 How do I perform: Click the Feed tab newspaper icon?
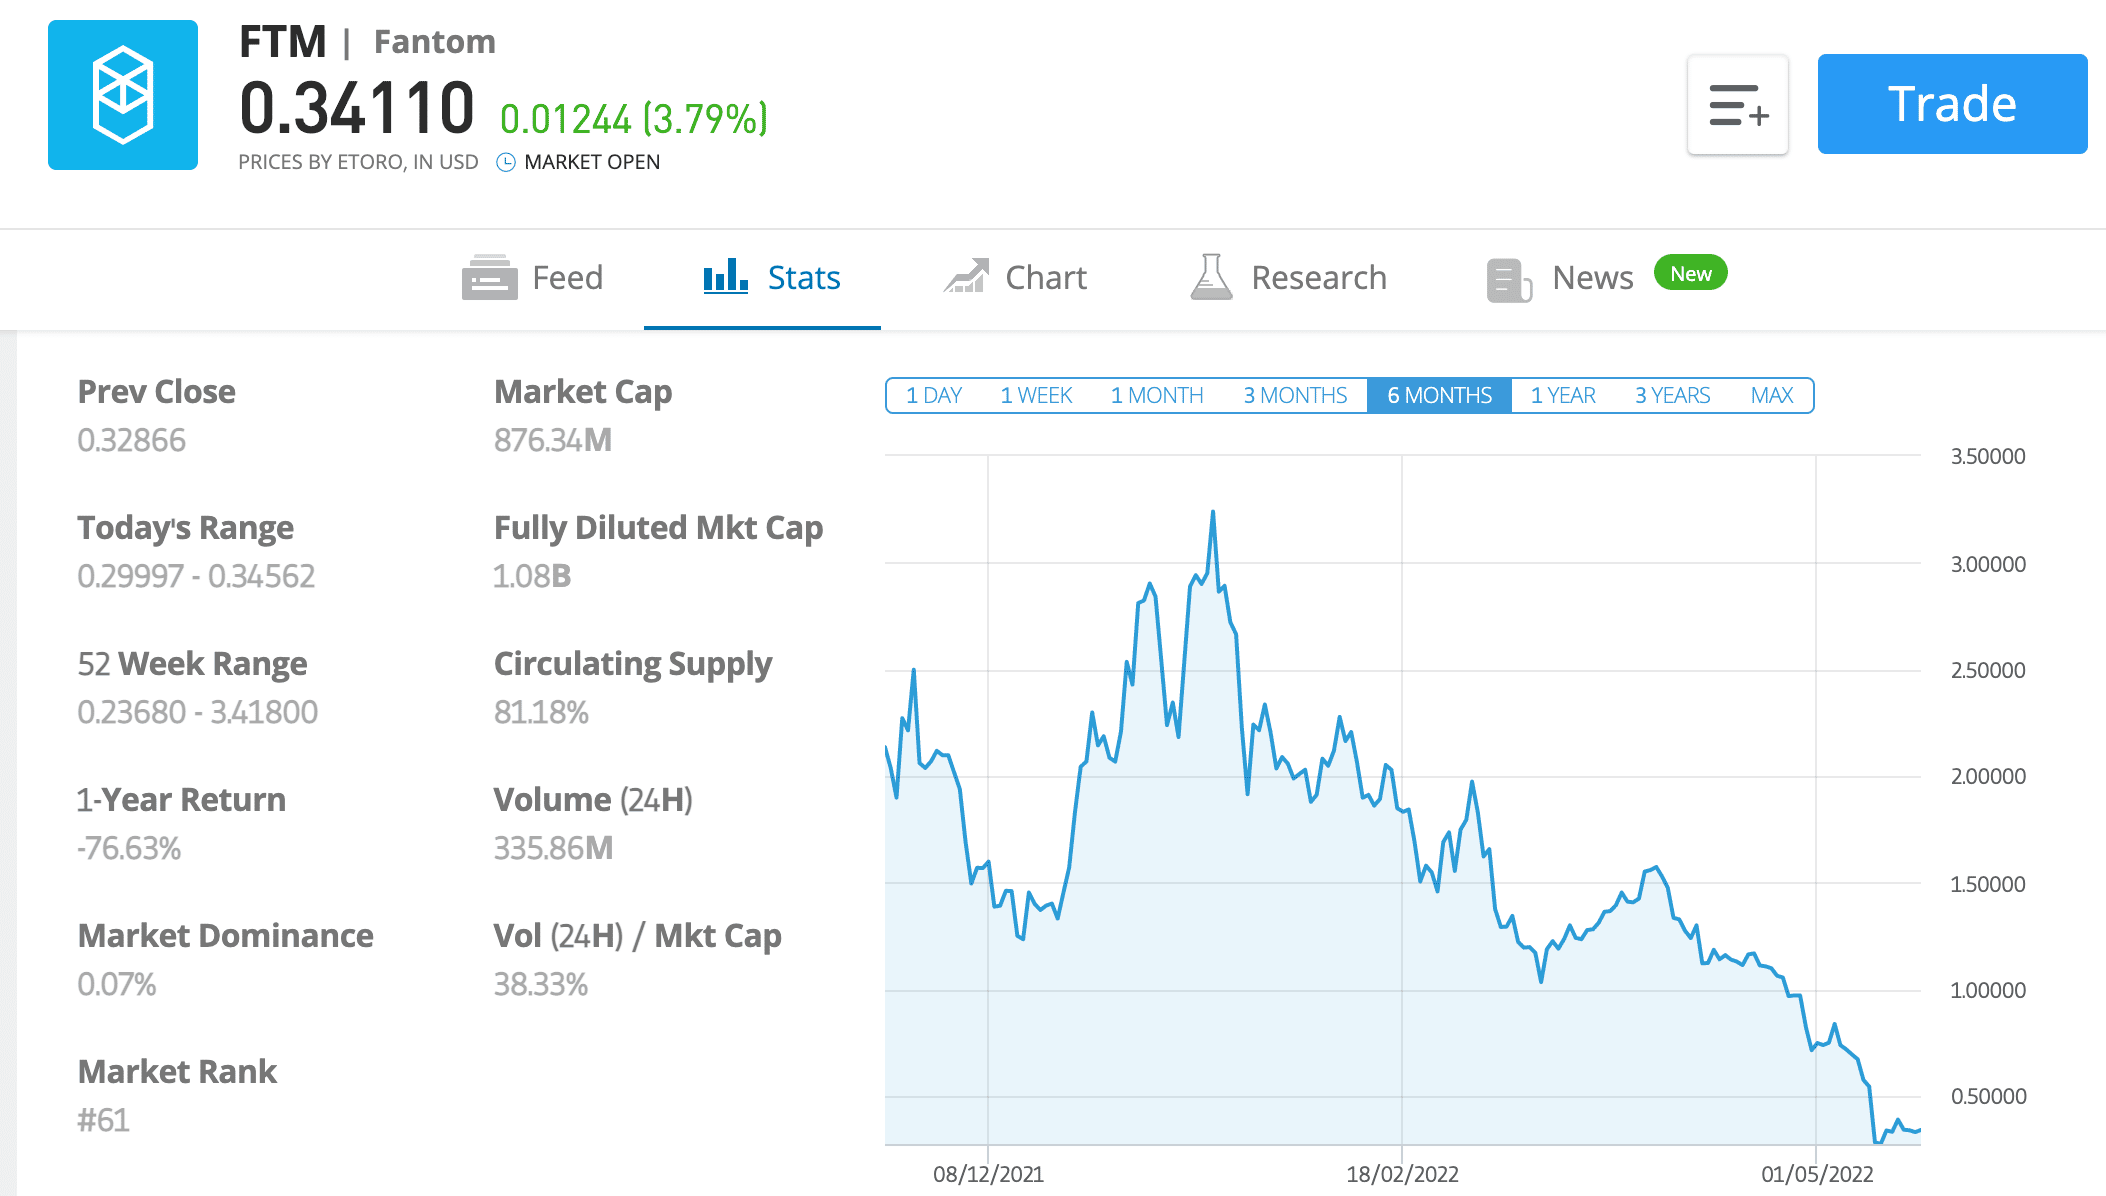[x=489, y=277]
